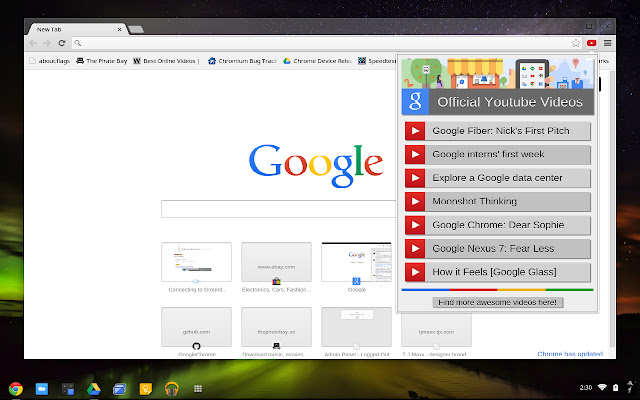Open the Chrome Device Rele bookmark
640x400 pixels.
[x=318, y=61]
